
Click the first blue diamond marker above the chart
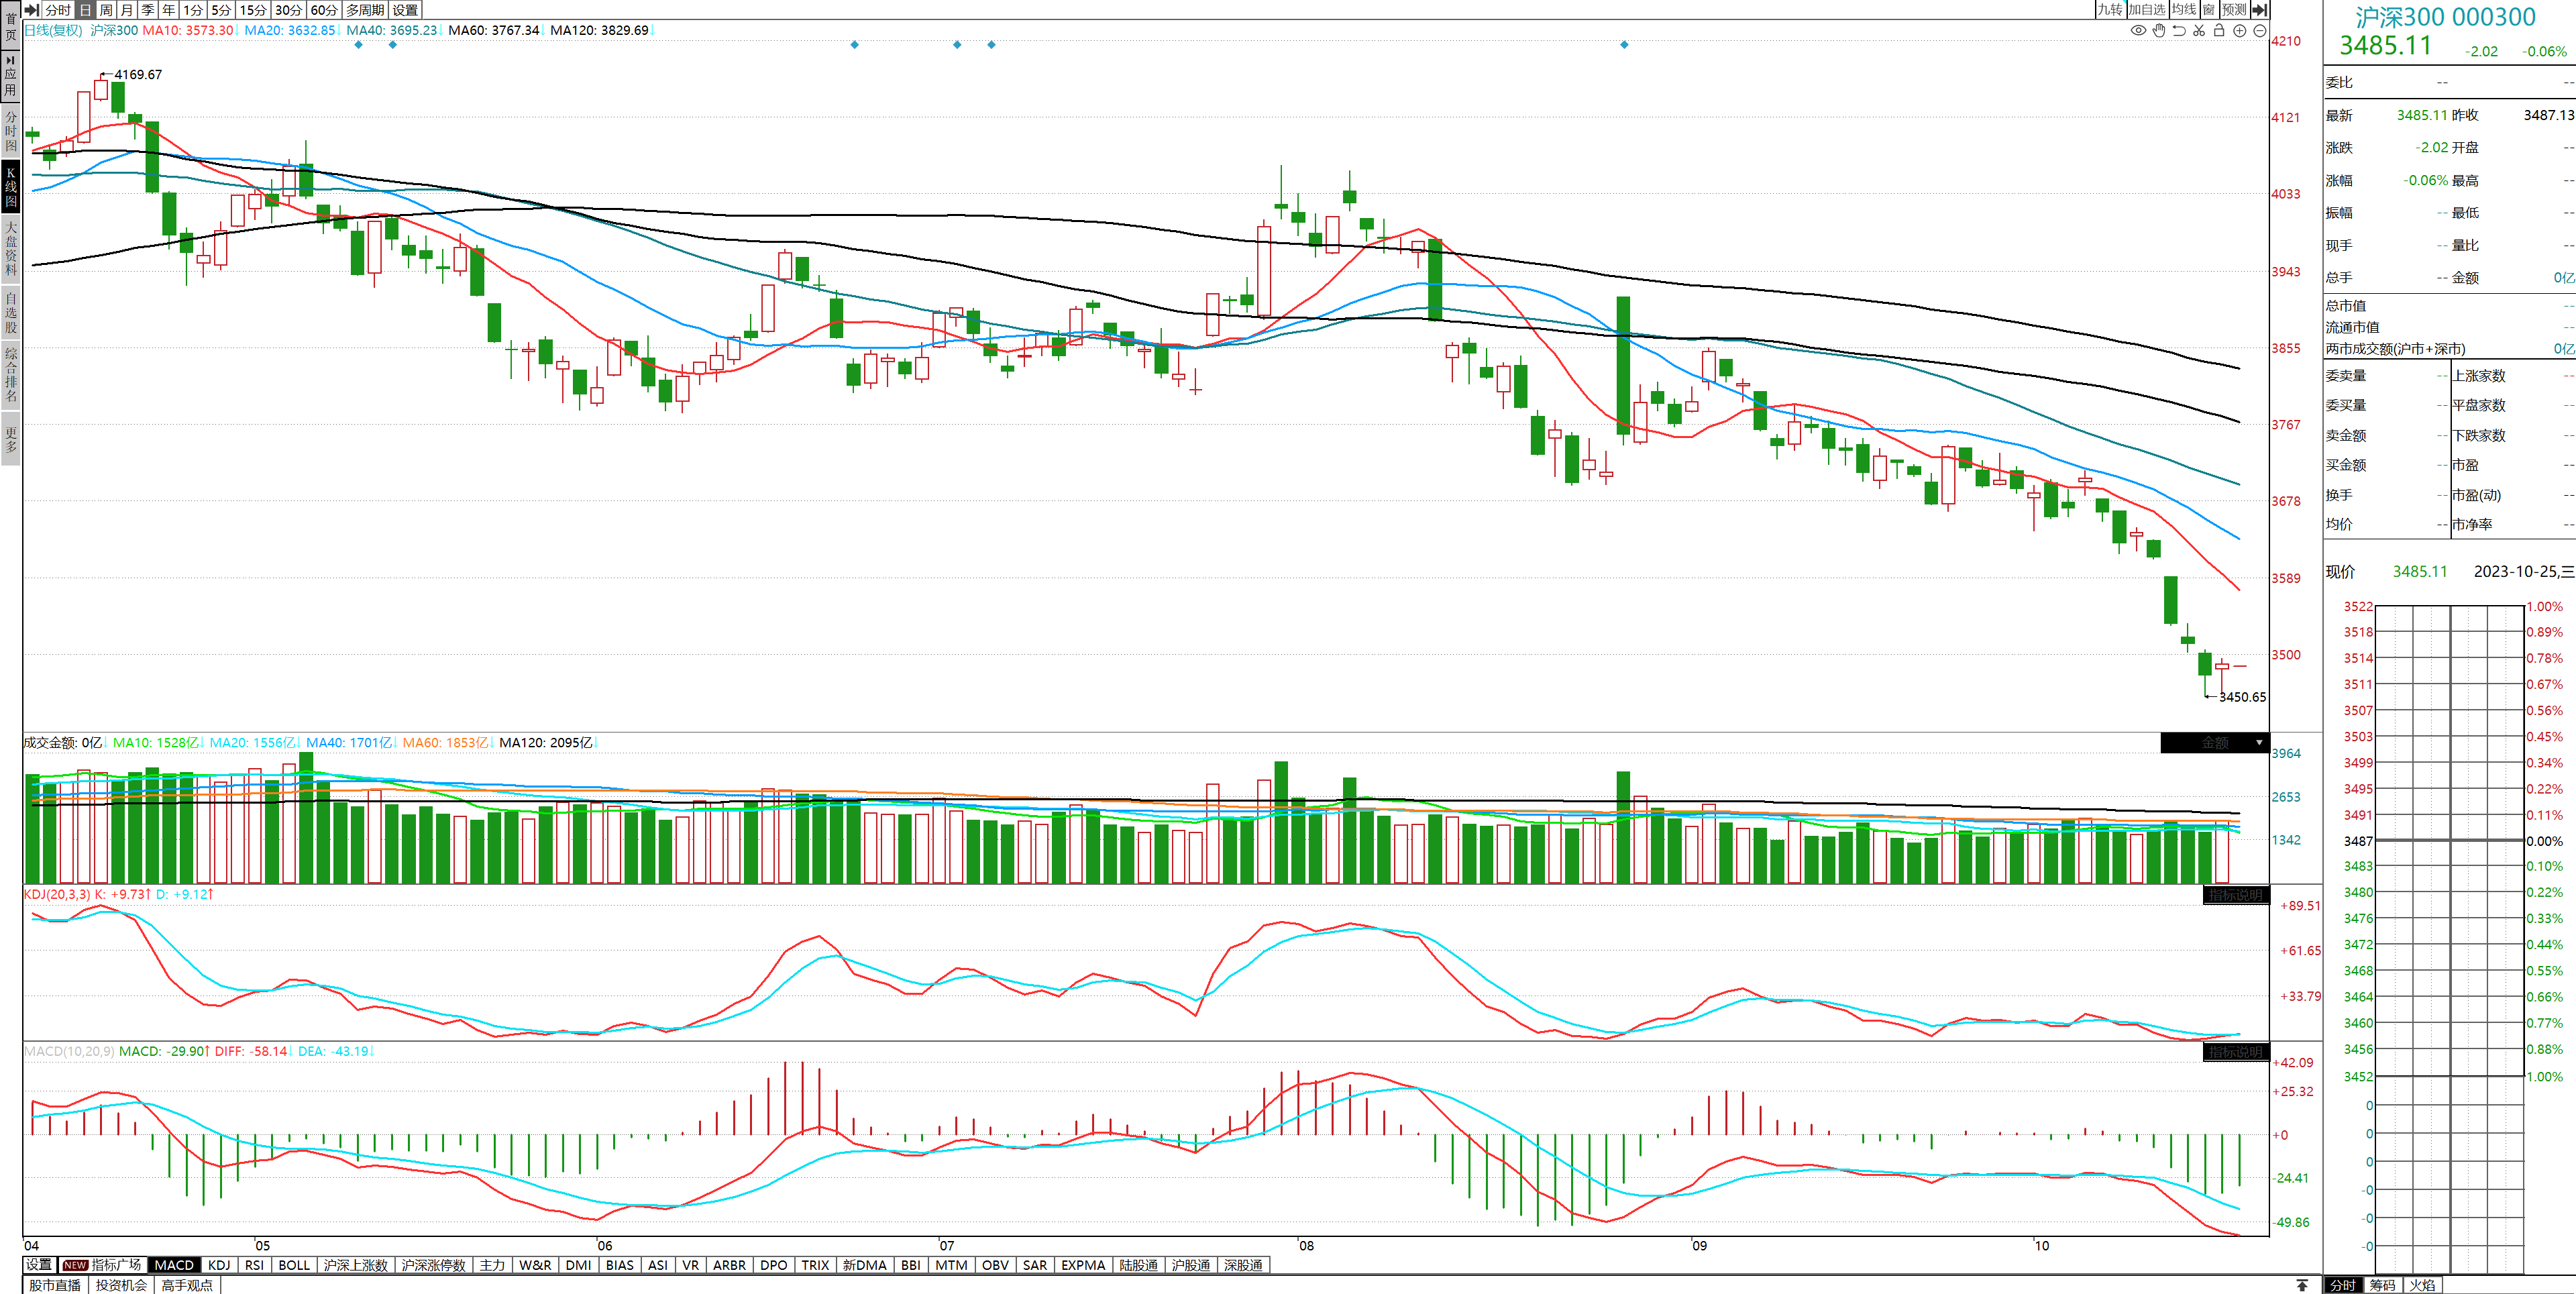tap(358, 45)
